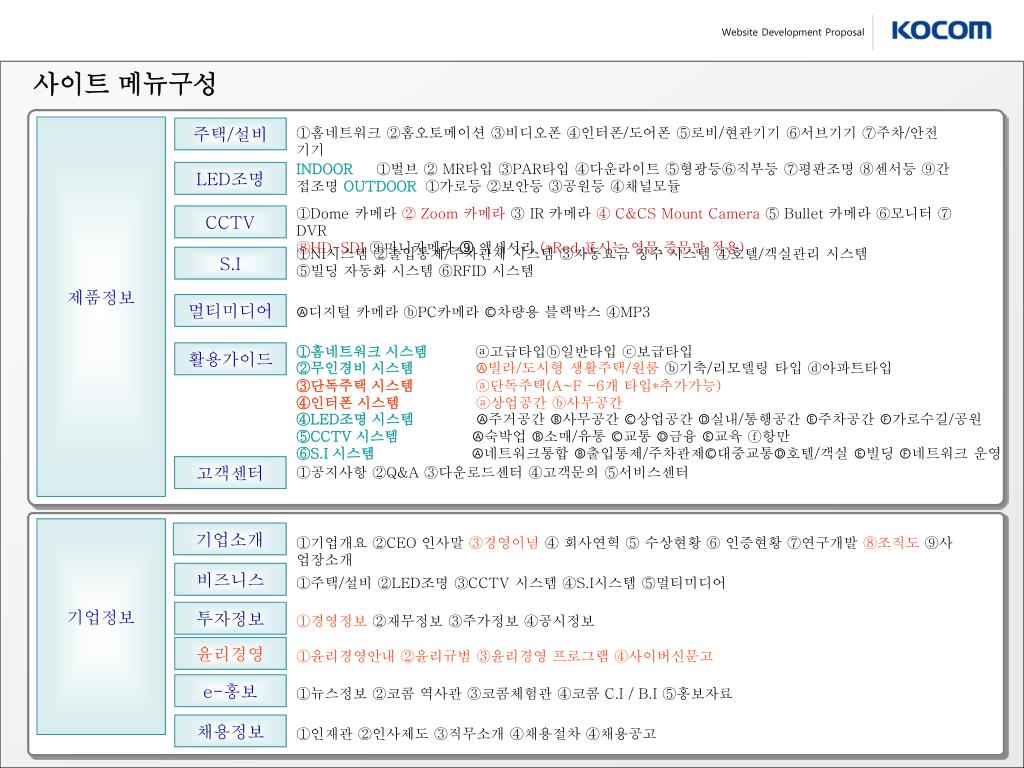Viewport: 1024px width, 768px height.
Task: Click ①홈네트워크 시스템 guide entry
Action: [361, 351]
